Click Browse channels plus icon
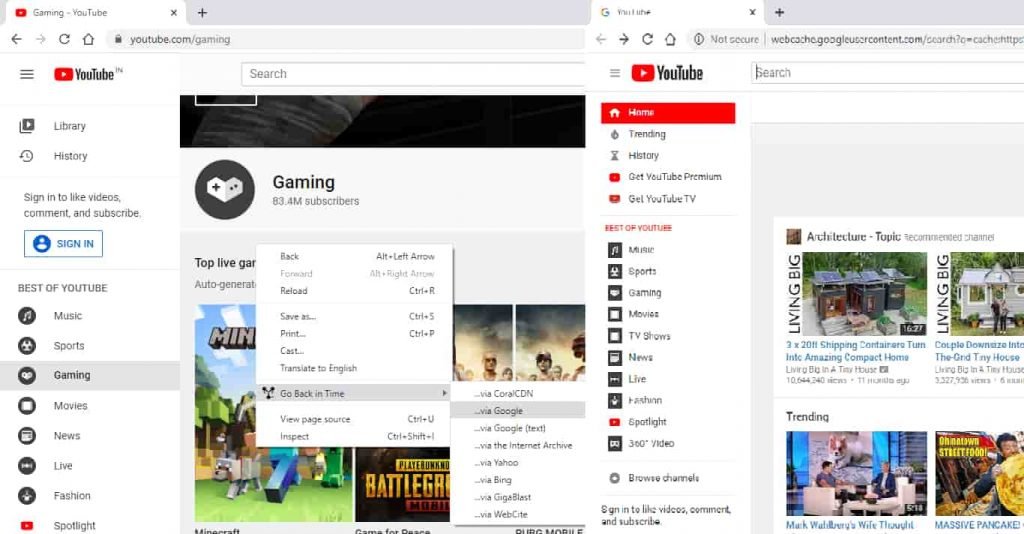The width and height of the screenshot is (1024, 534). [615, 479]
